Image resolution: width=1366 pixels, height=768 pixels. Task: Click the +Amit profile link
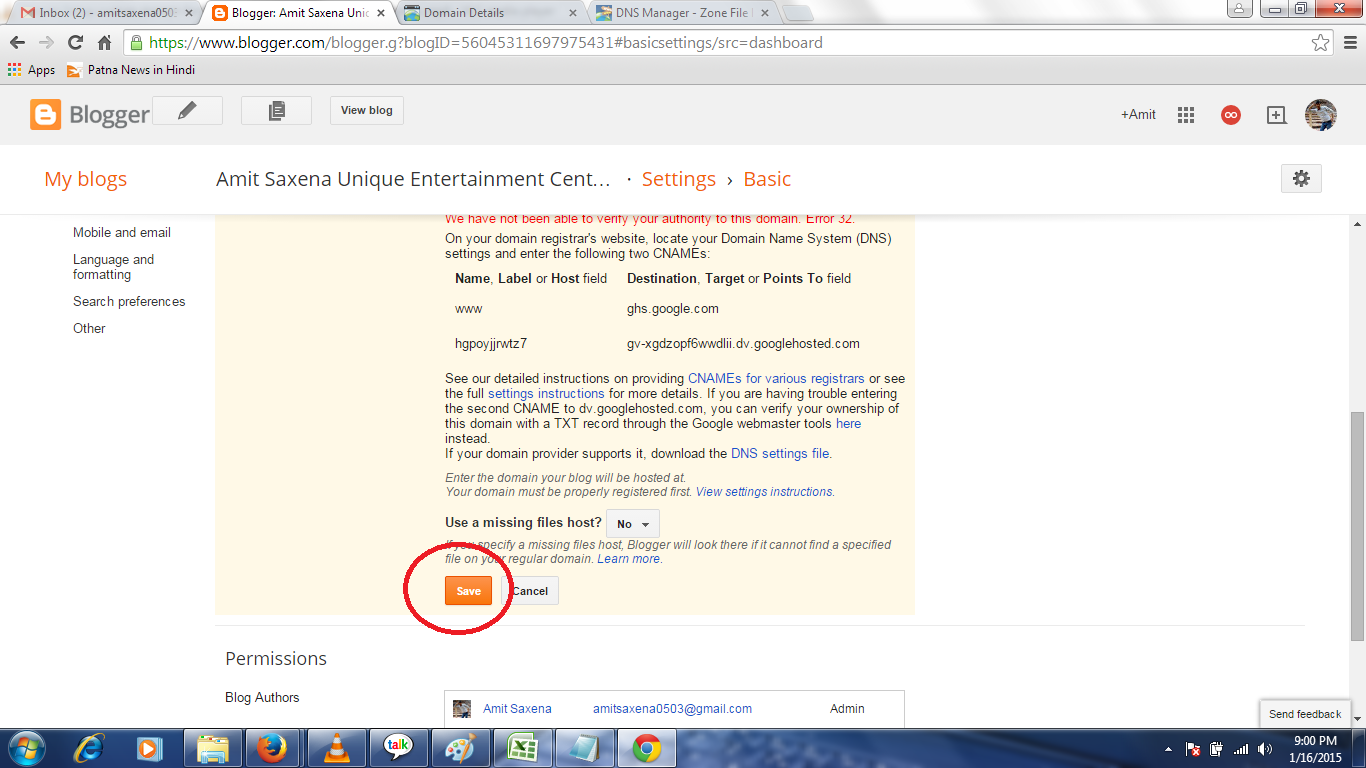tap(1138, 115)
